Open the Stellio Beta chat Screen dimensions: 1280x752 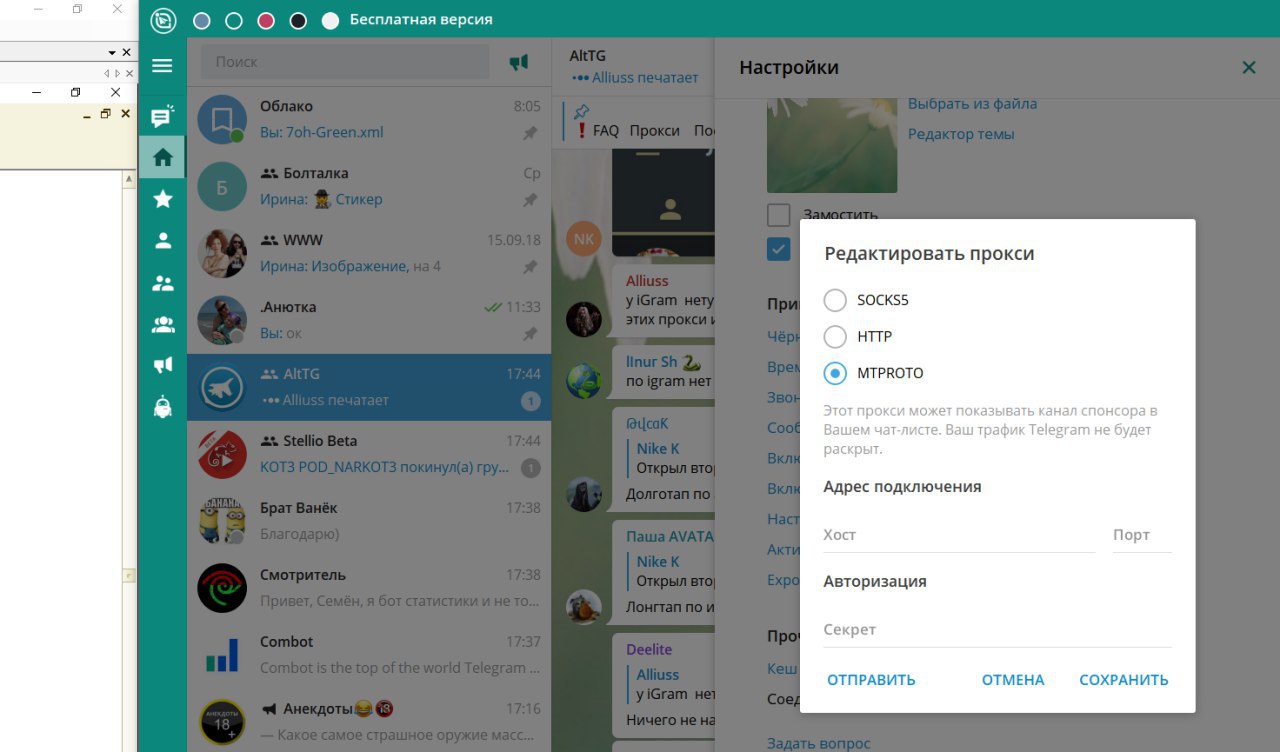pos(369,454)
